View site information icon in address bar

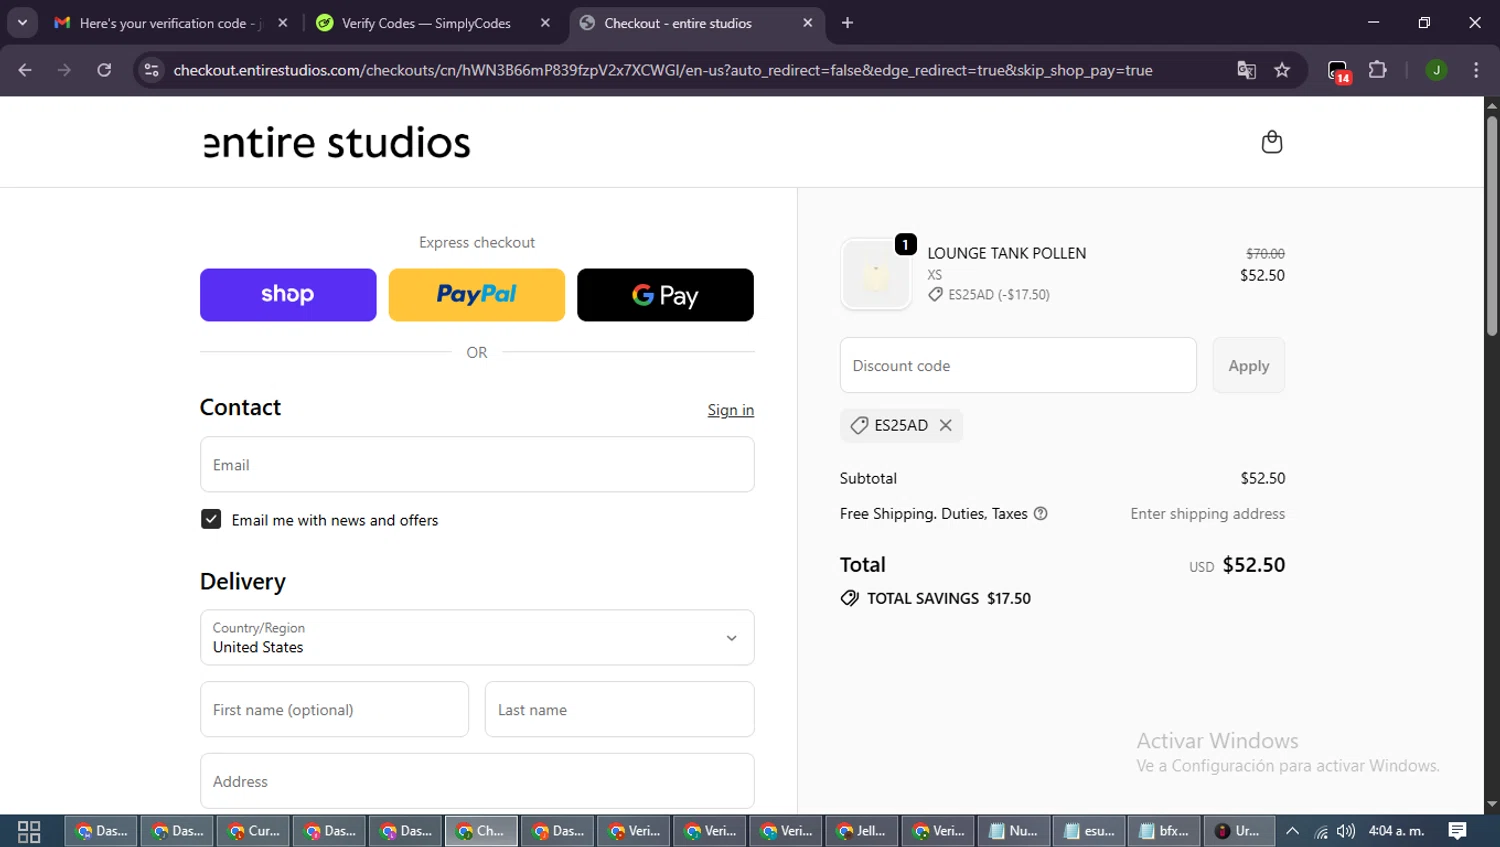(151, 70)
